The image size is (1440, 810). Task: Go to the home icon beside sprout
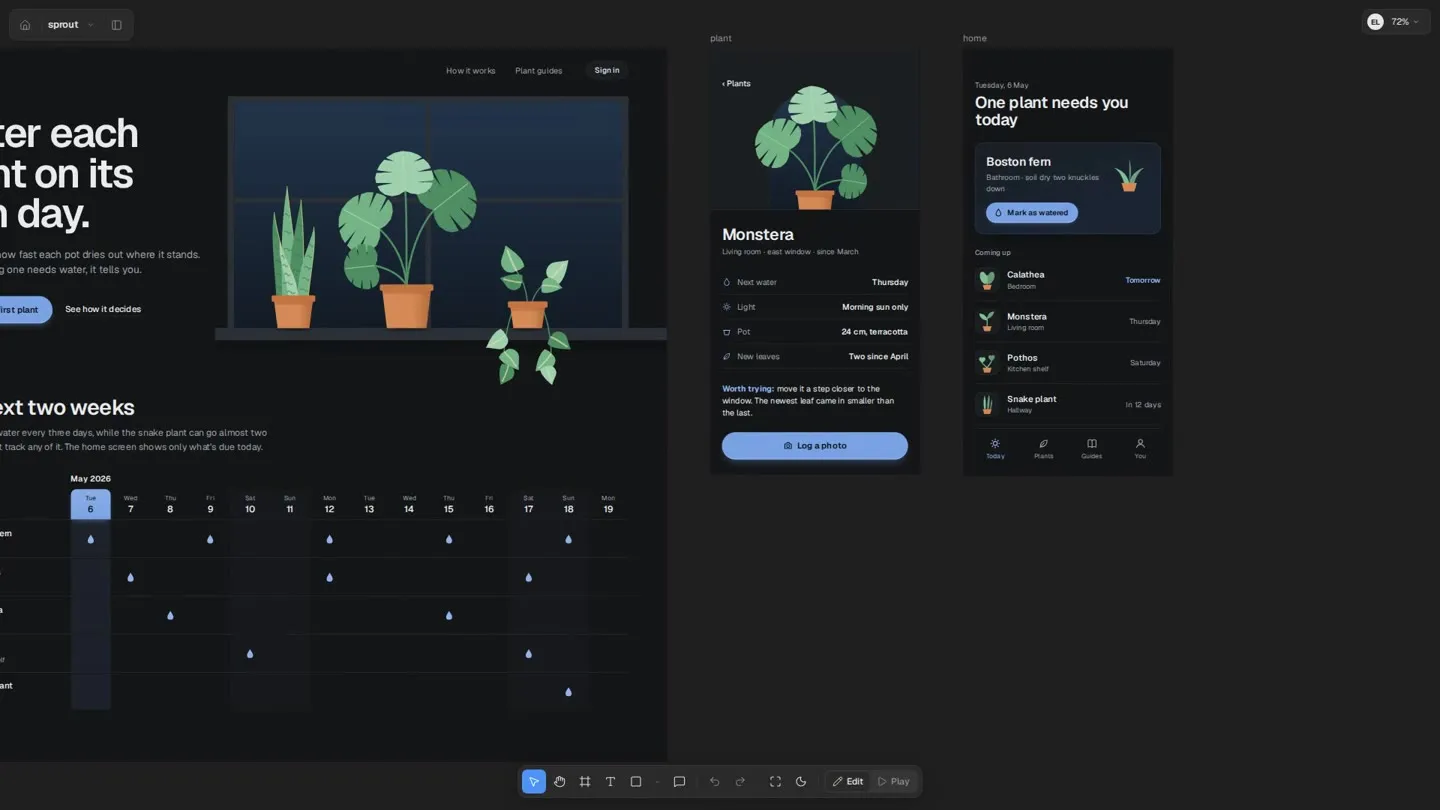(x=25, y=25)
